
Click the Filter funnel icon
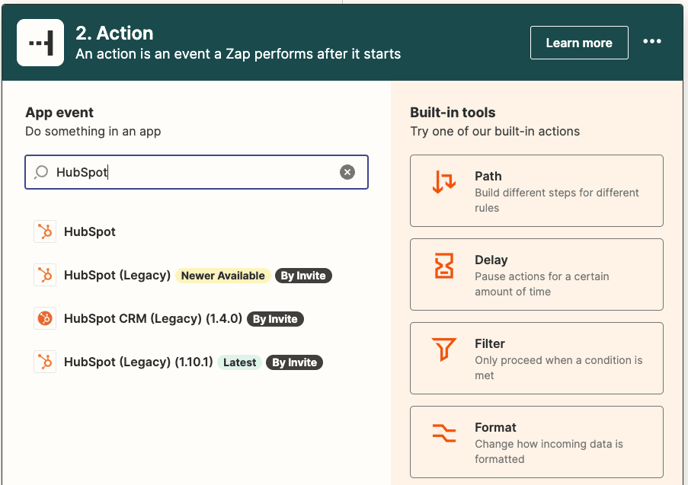(x=443, y=349)
